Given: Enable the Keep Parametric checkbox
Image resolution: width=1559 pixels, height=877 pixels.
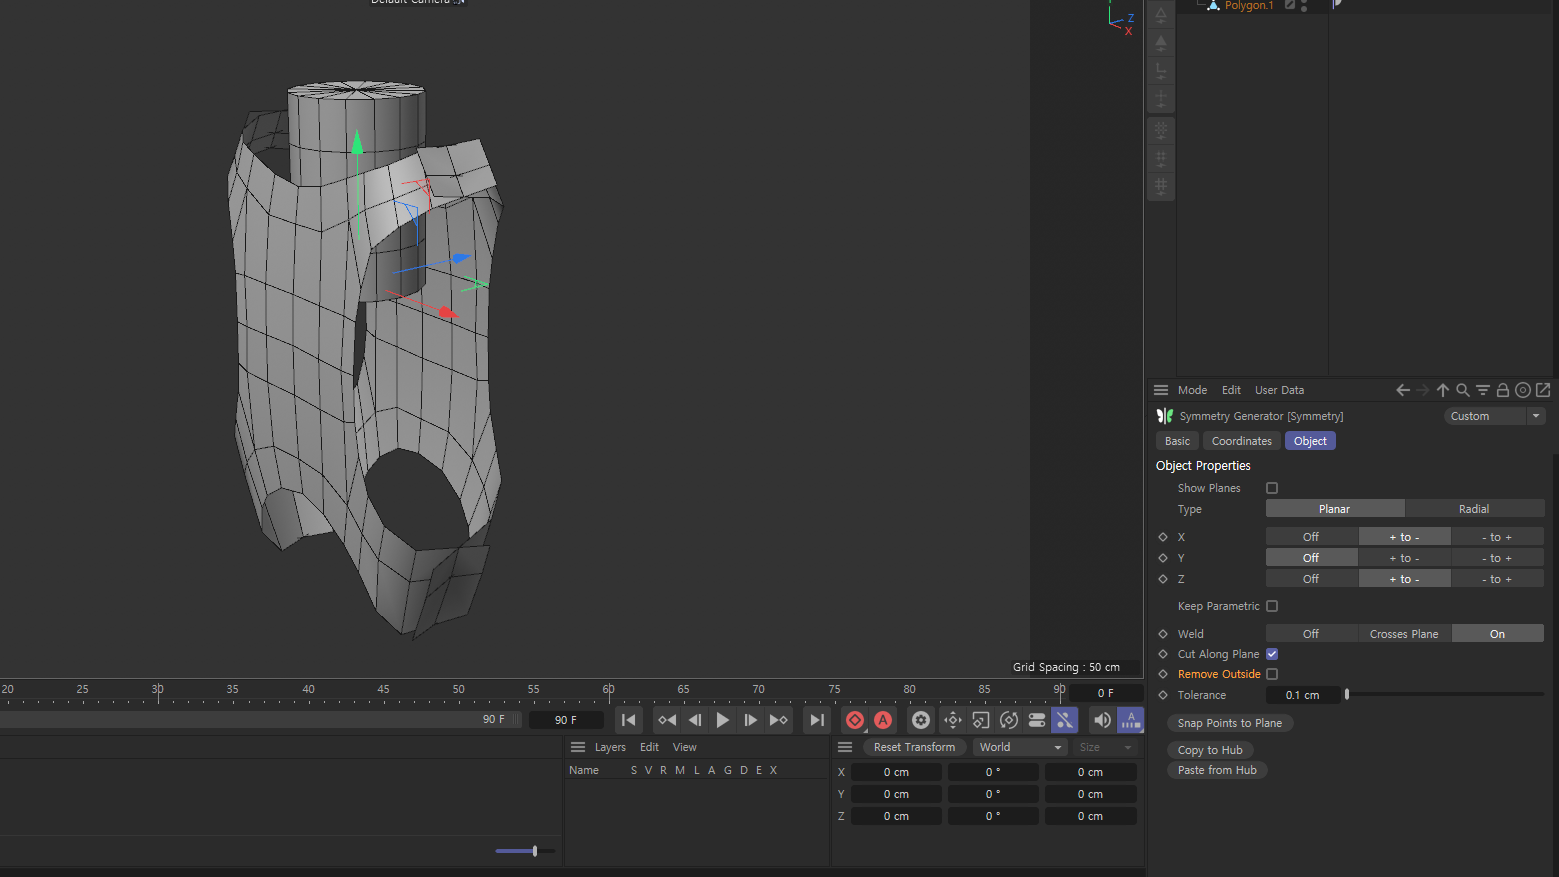Looking at the screenshot, I should coord(1272,606).
